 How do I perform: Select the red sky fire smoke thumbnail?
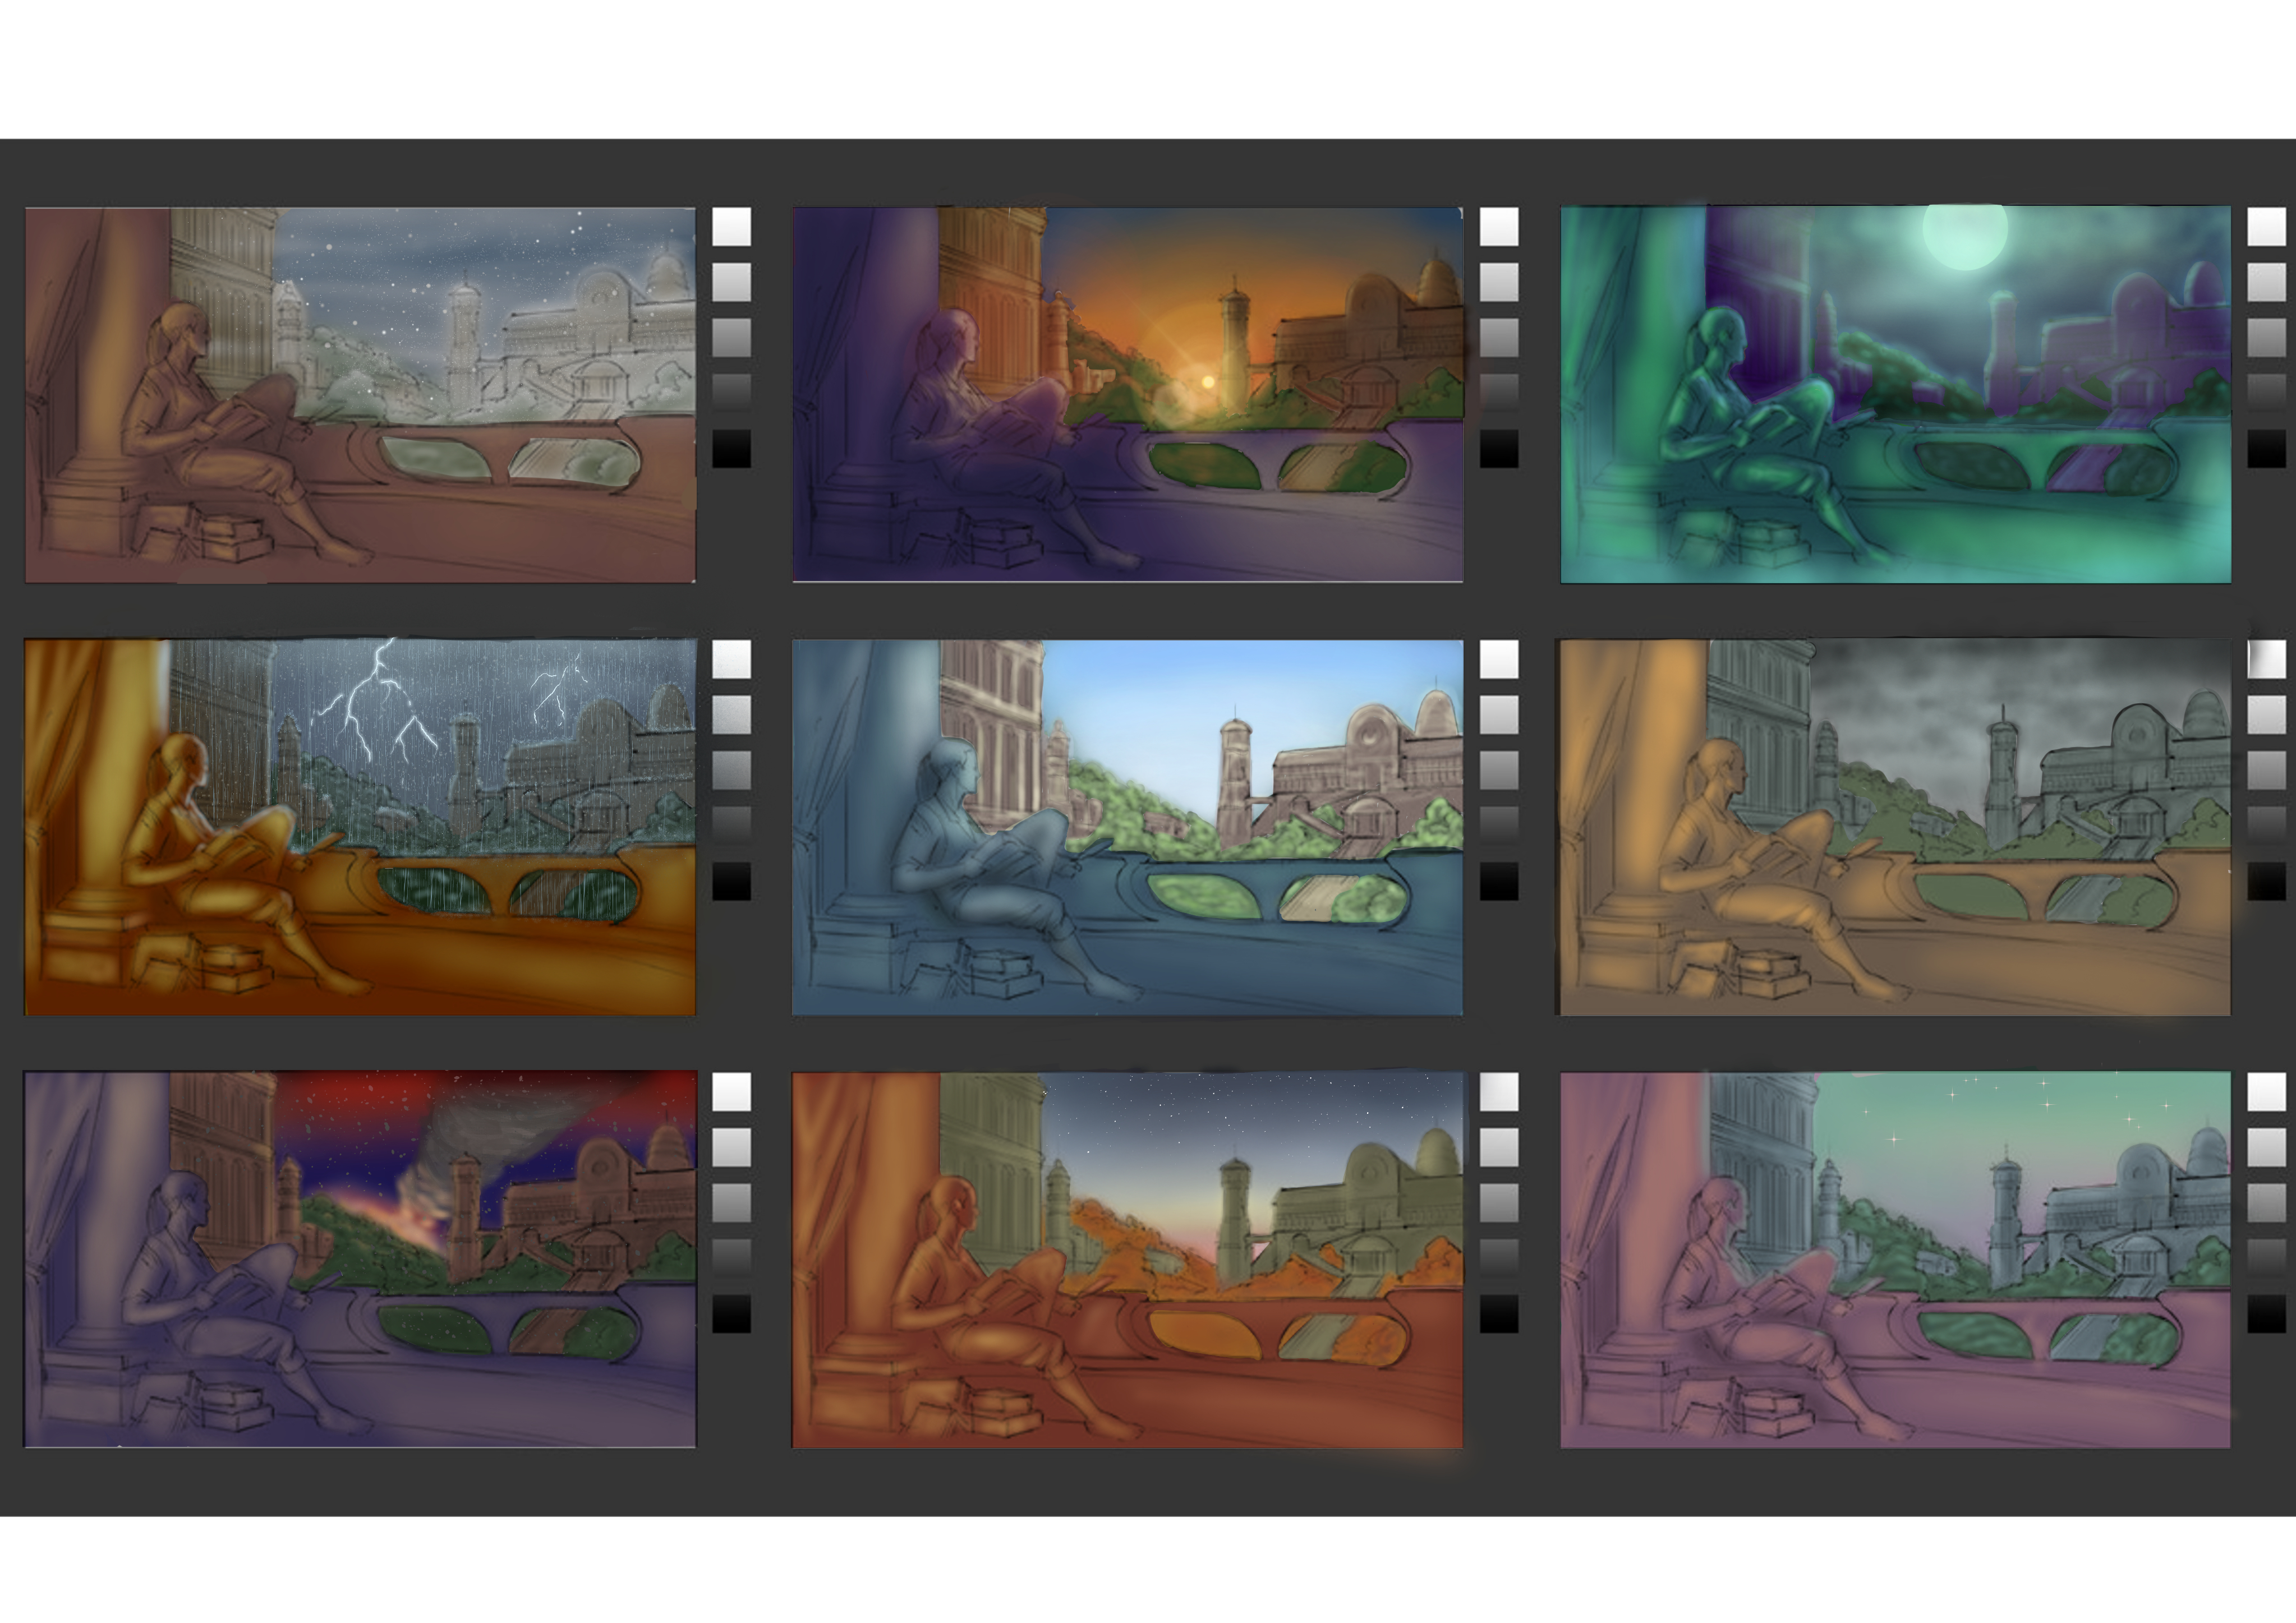click(360, 1259)
